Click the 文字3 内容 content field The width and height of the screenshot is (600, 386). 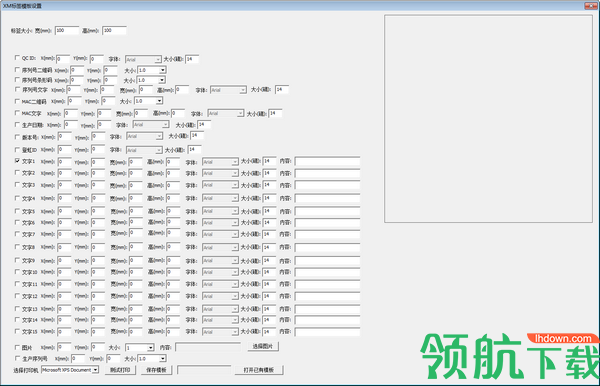(328, 185)
